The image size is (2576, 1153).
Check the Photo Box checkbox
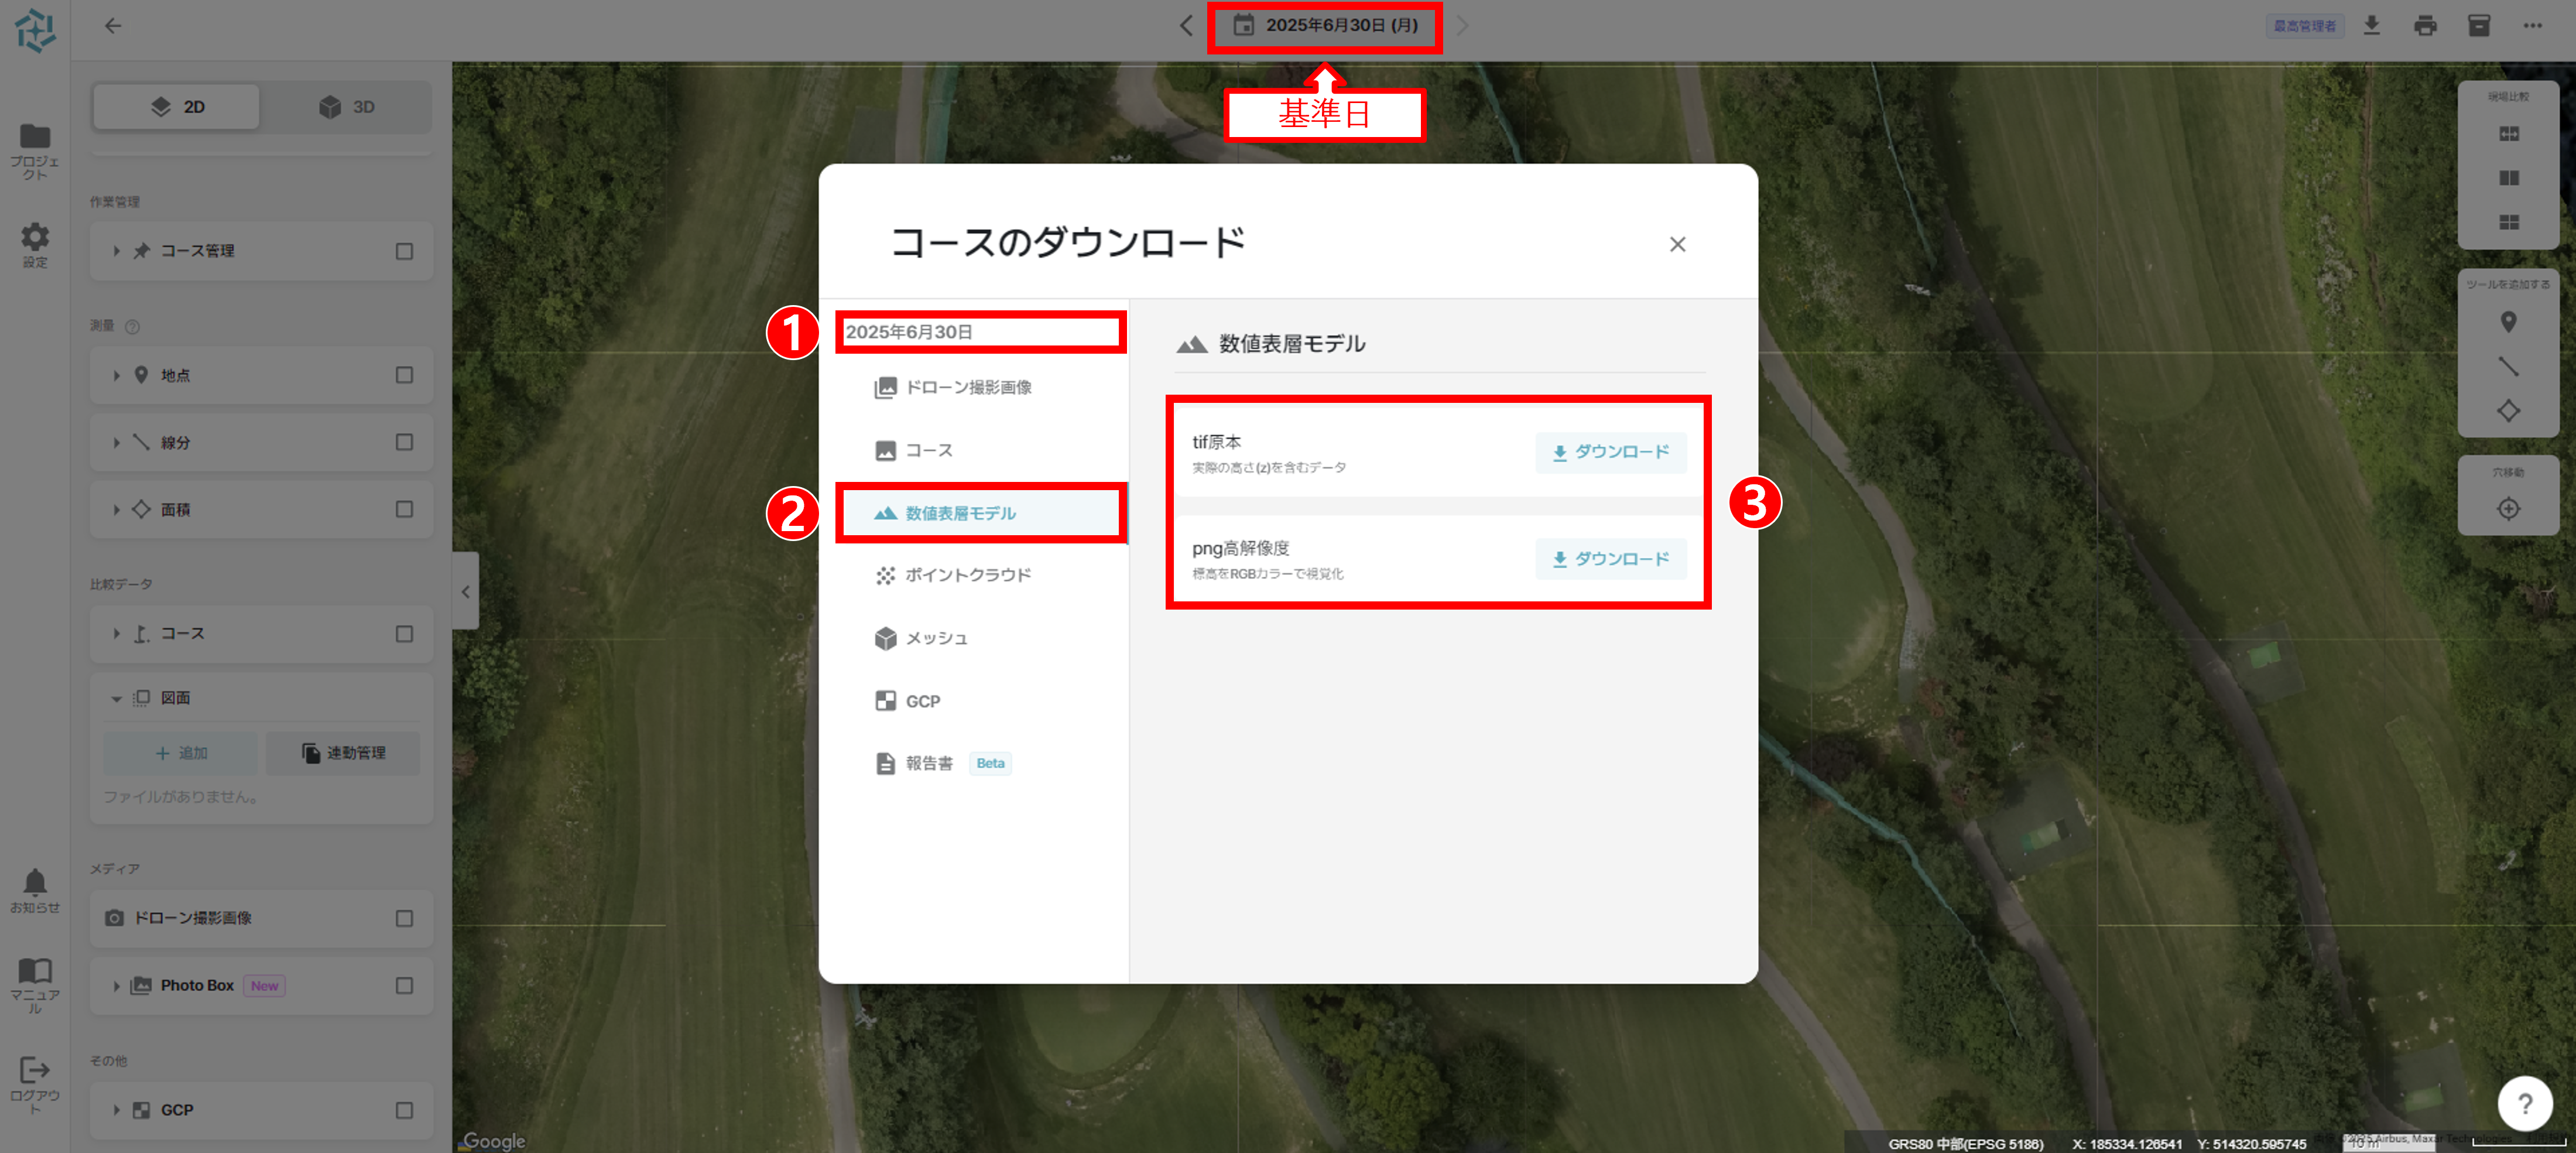pos(404,986)
